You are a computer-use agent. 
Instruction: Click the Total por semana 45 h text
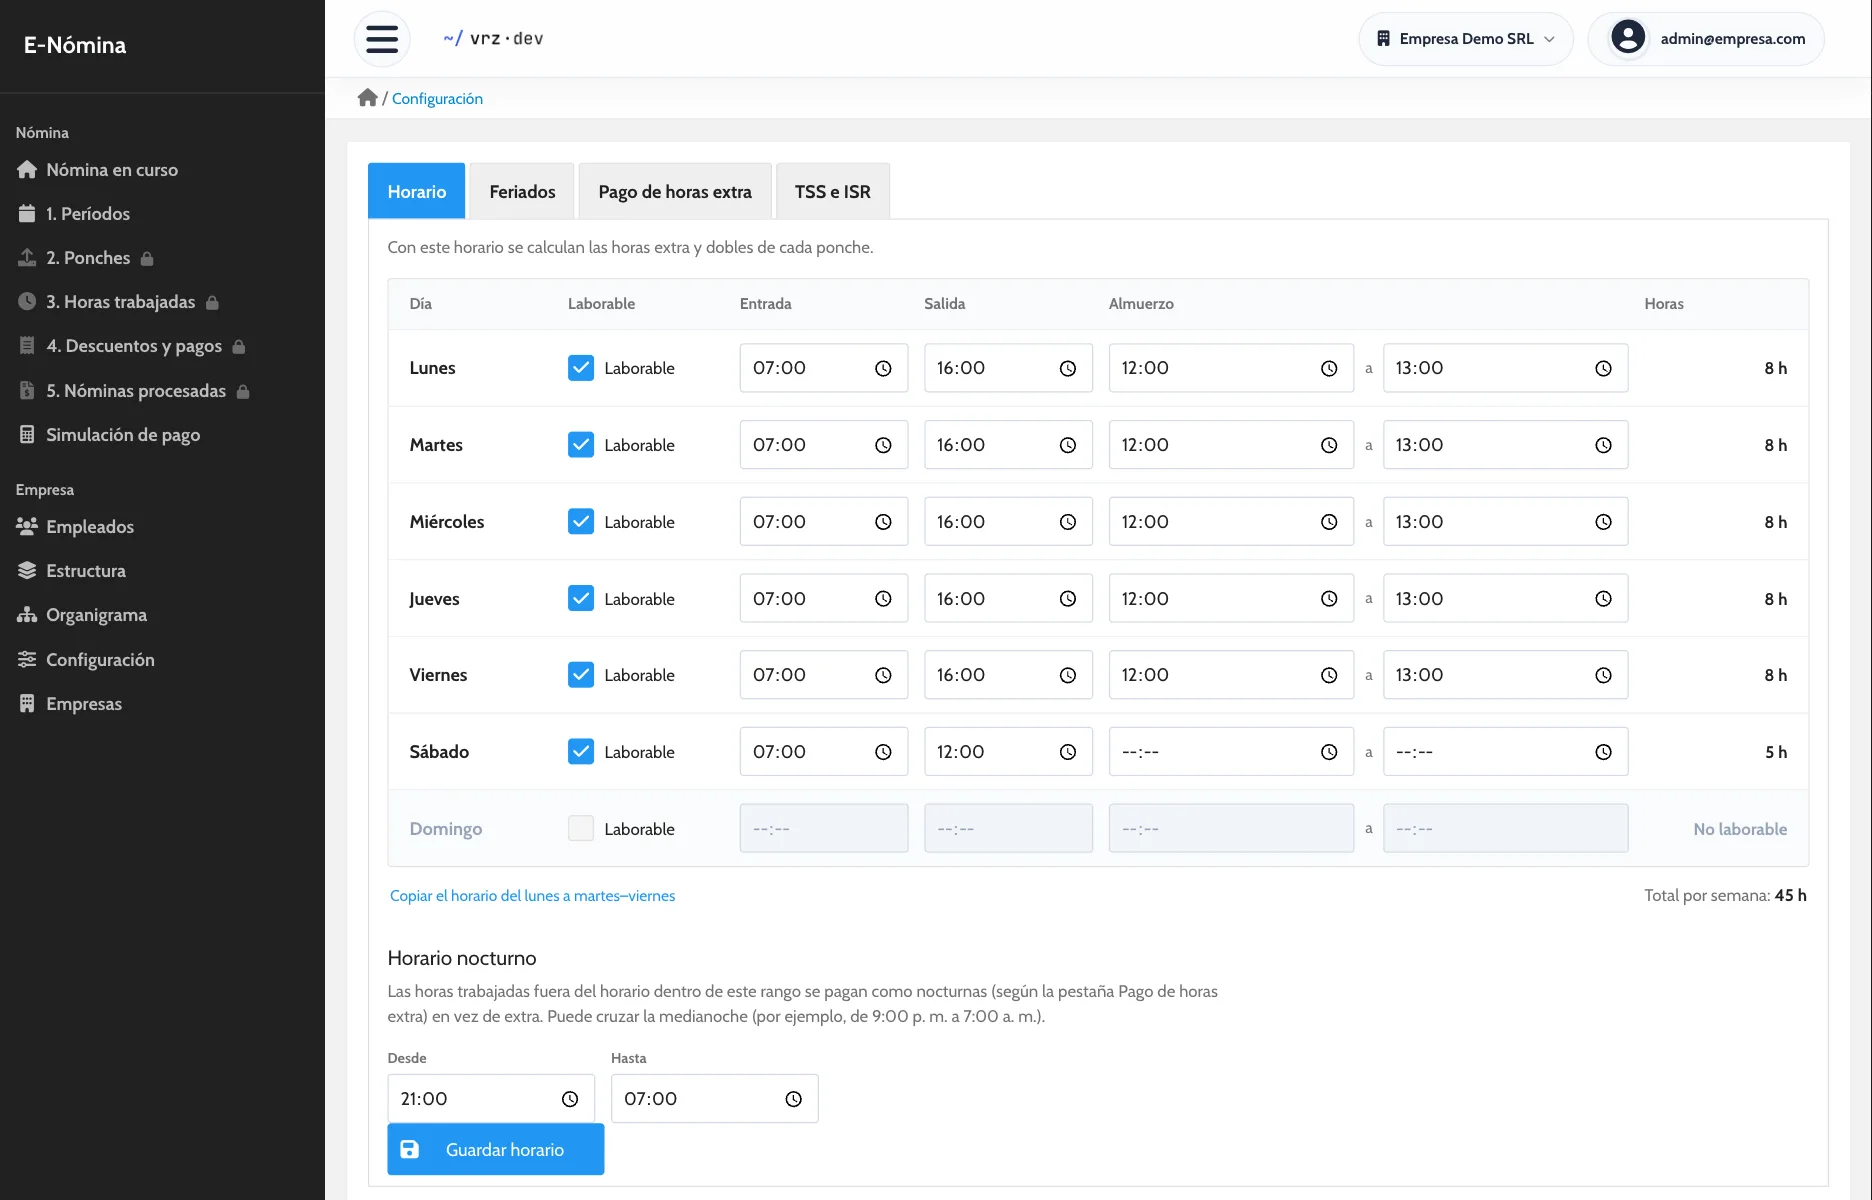(1725, 896)
